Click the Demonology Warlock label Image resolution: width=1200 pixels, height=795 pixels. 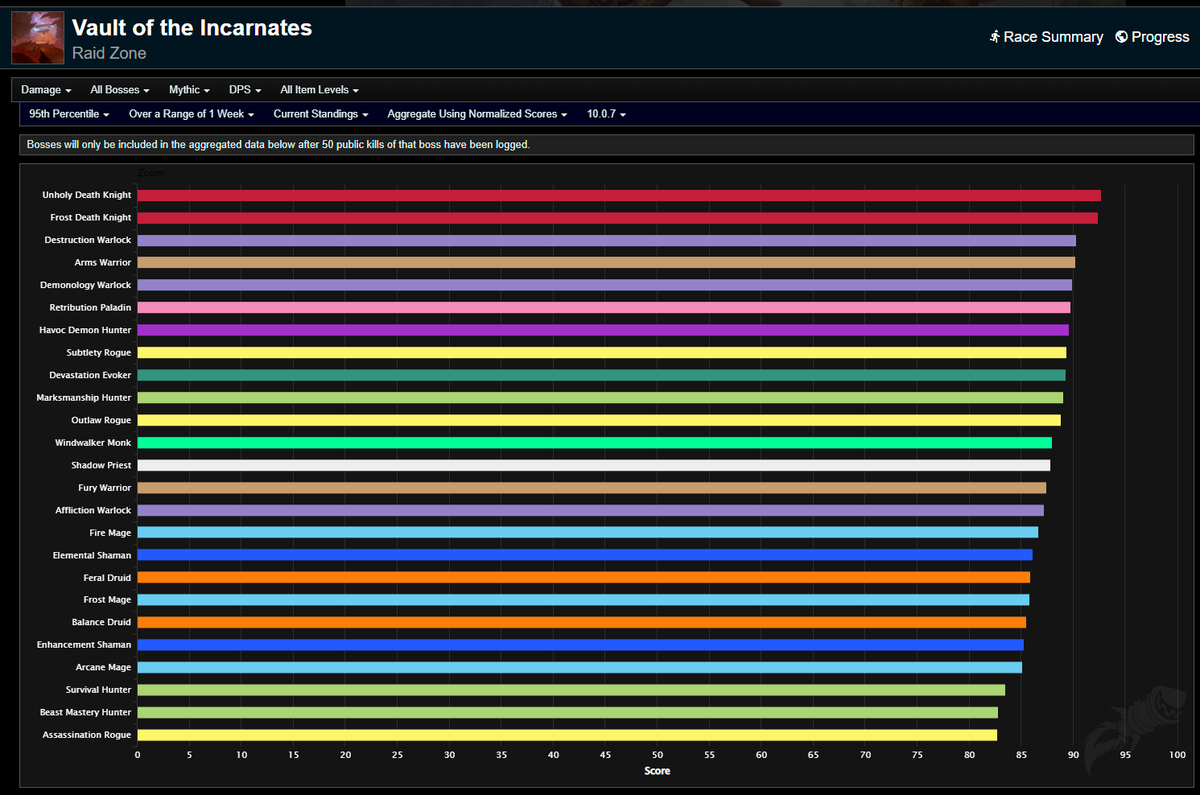point(85,285)
